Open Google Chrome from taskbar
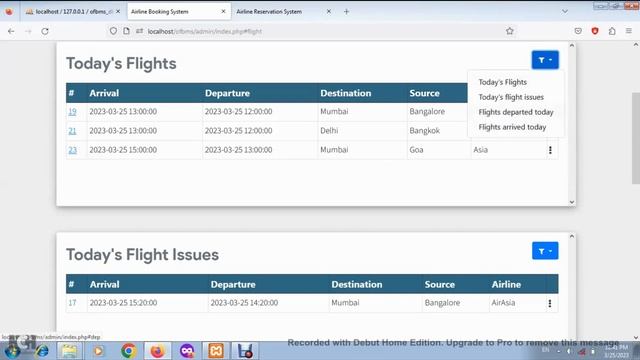 (128, 351)
